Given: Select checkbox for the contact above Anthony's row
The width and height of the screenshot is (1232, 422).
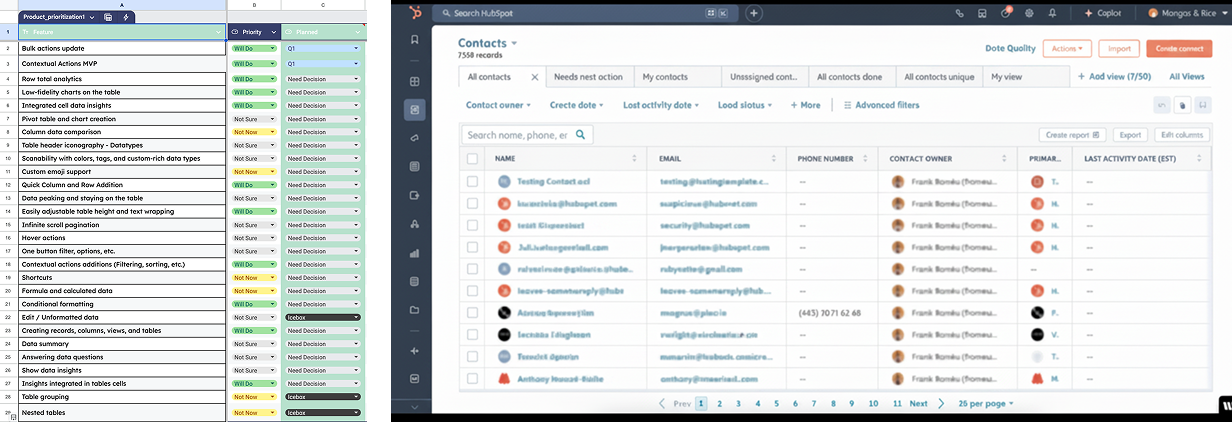Looking at the screenshot, I should point(472,356).
